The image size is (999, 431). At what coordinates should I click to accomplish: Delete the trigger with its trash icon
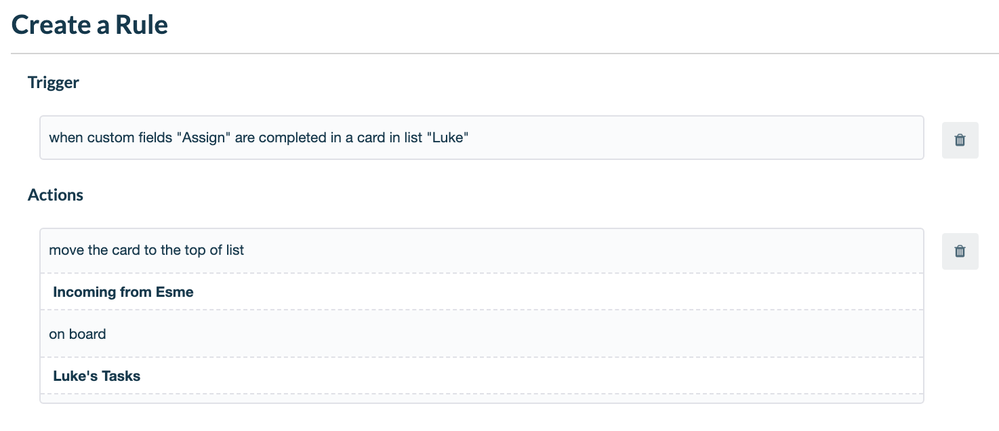coord(959,140)
